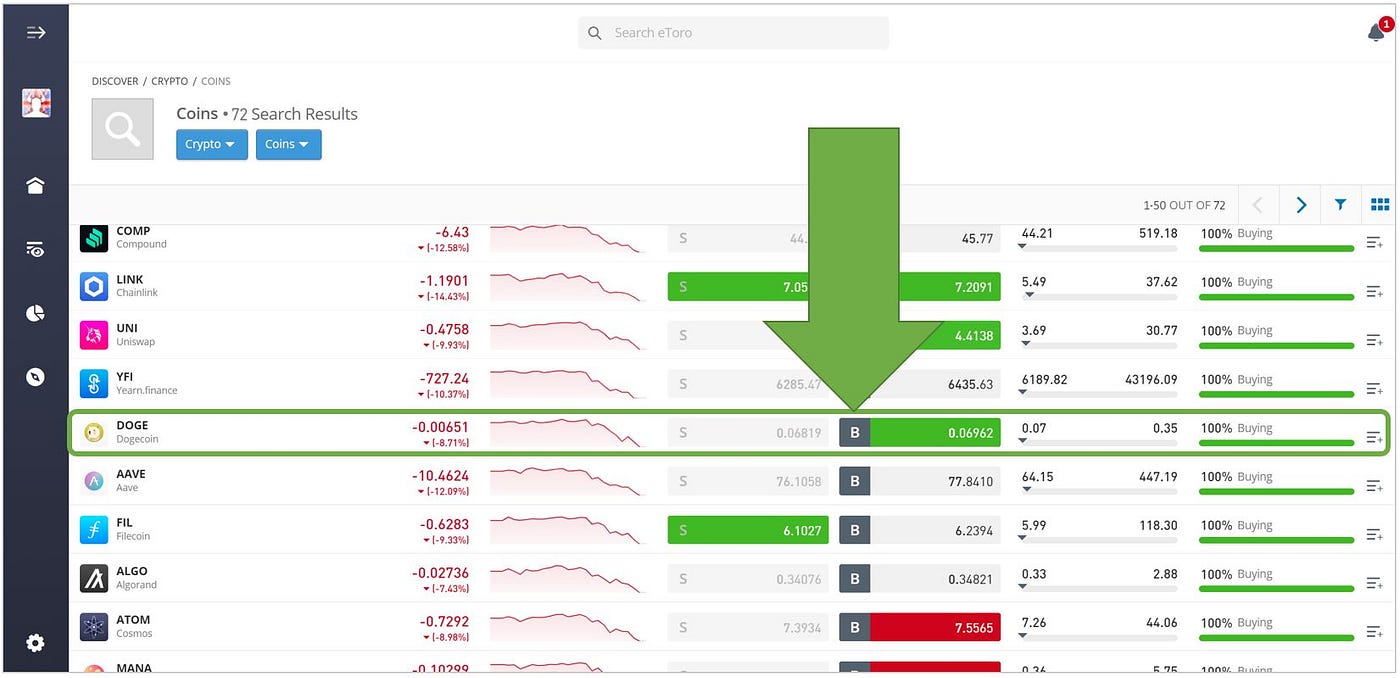Screen dimensions: 1400x678
Task: Click Buy B button for FIL
Action: (854, 530)
